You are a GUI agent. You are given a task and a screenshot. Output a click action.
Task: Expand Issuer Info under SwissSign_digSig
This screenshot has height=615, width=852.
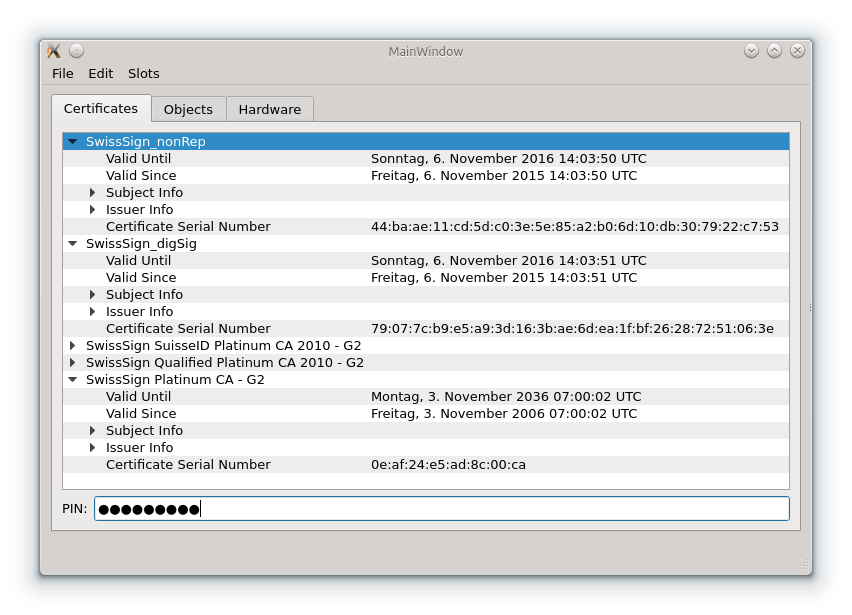(x=92, y=311)
